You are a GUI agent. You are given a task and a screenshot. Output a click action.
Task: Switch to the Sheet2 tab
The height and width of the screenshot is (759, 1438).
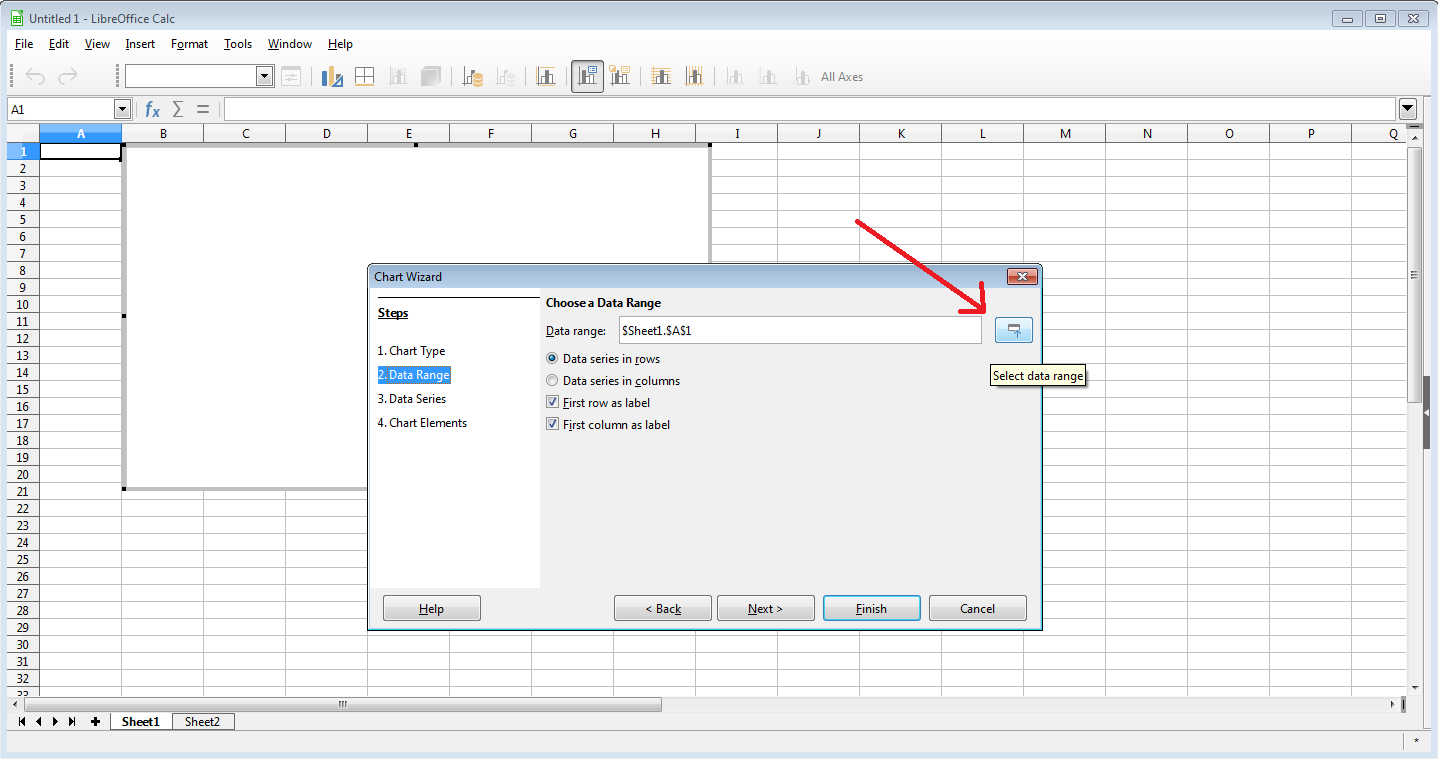coord(202,721)
